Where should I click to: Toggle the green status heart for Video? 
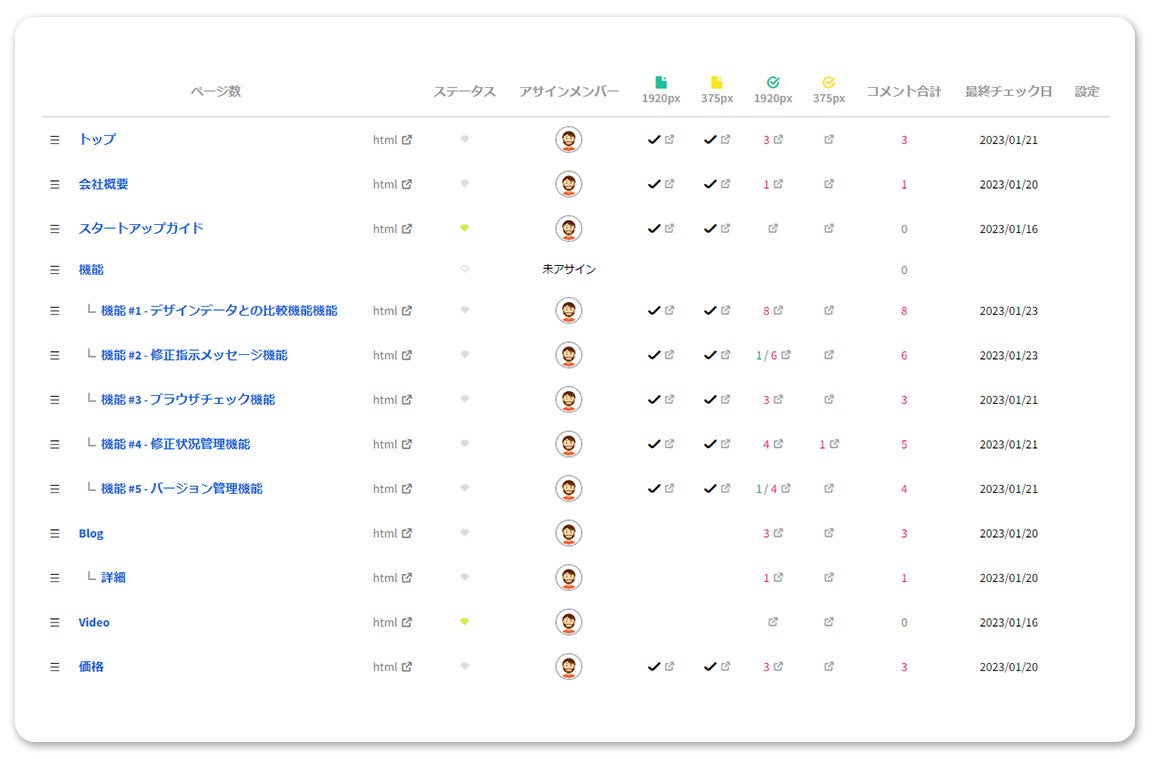(x=464, y=622)
